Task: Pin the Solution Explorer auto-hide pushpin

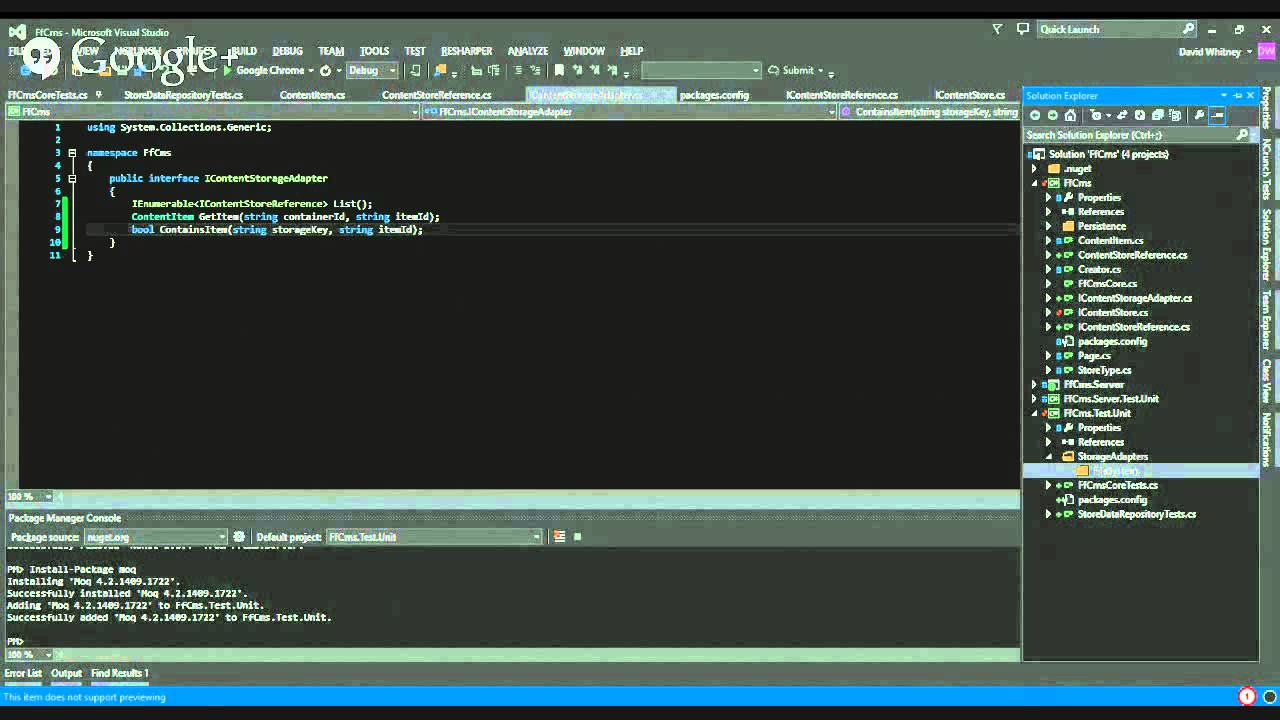Action: click(x=1237, y=95)
